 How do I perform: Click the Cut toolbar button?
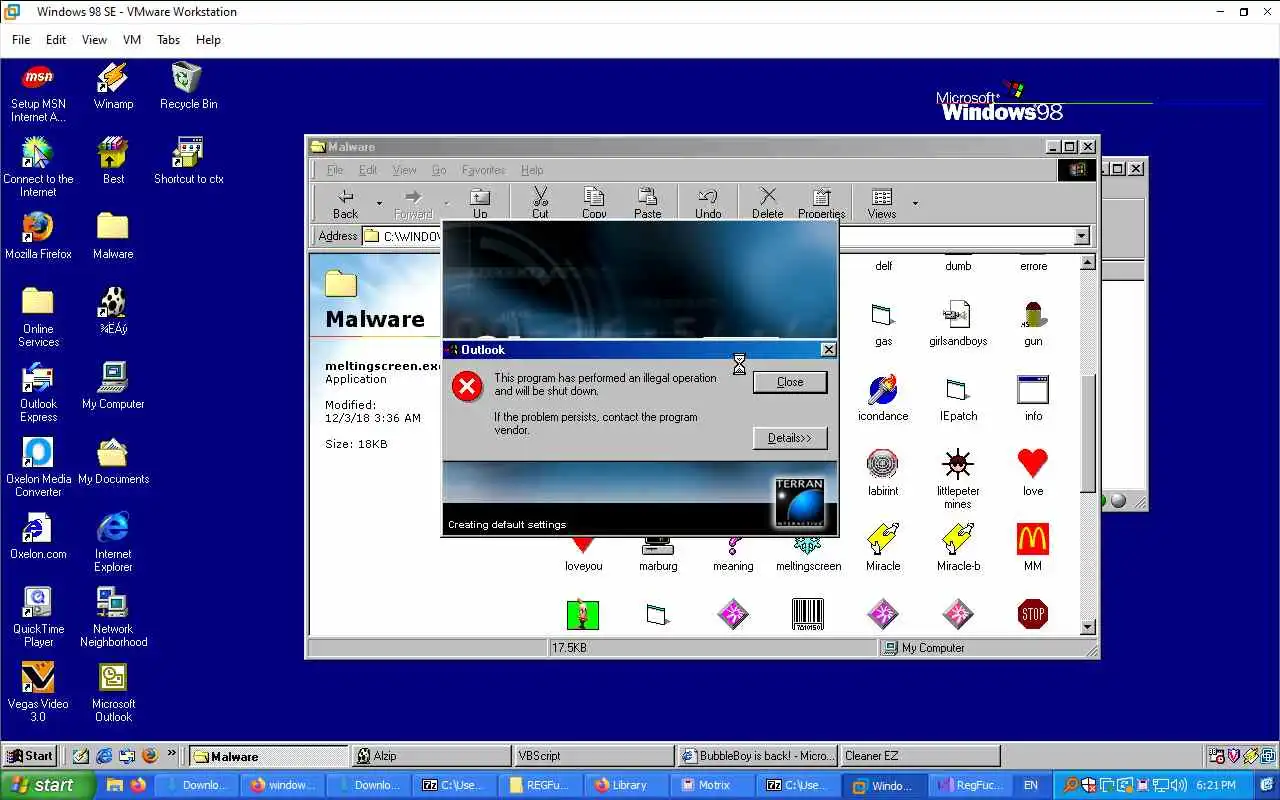540,203
